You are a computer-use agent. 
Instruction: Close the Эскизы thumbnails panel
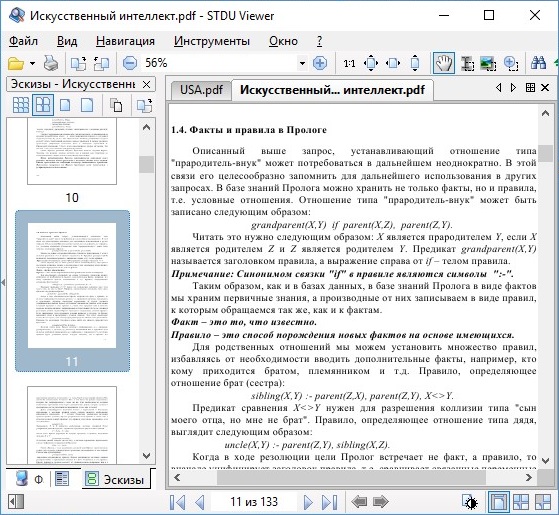click(146, 84)
